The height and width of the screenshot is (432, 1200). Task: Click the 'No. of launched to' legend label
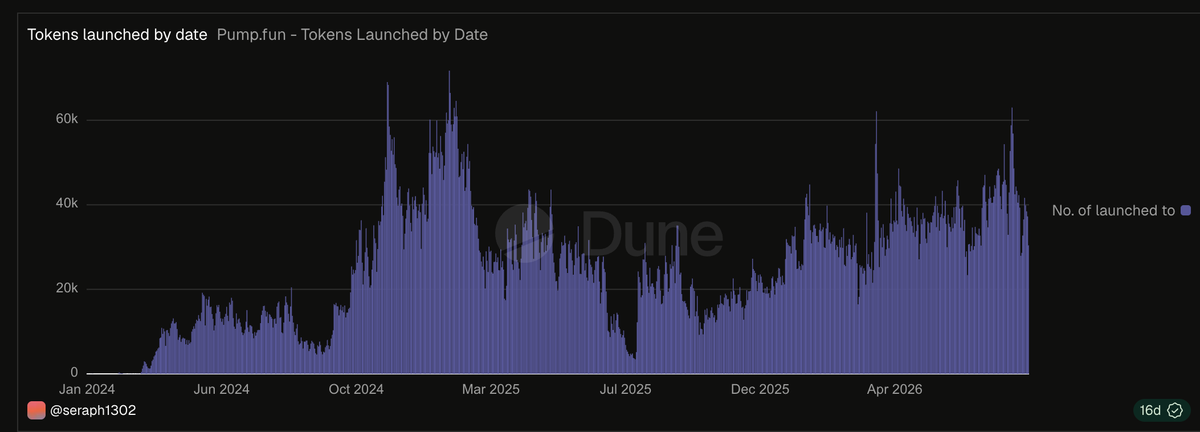point(1113,210)
